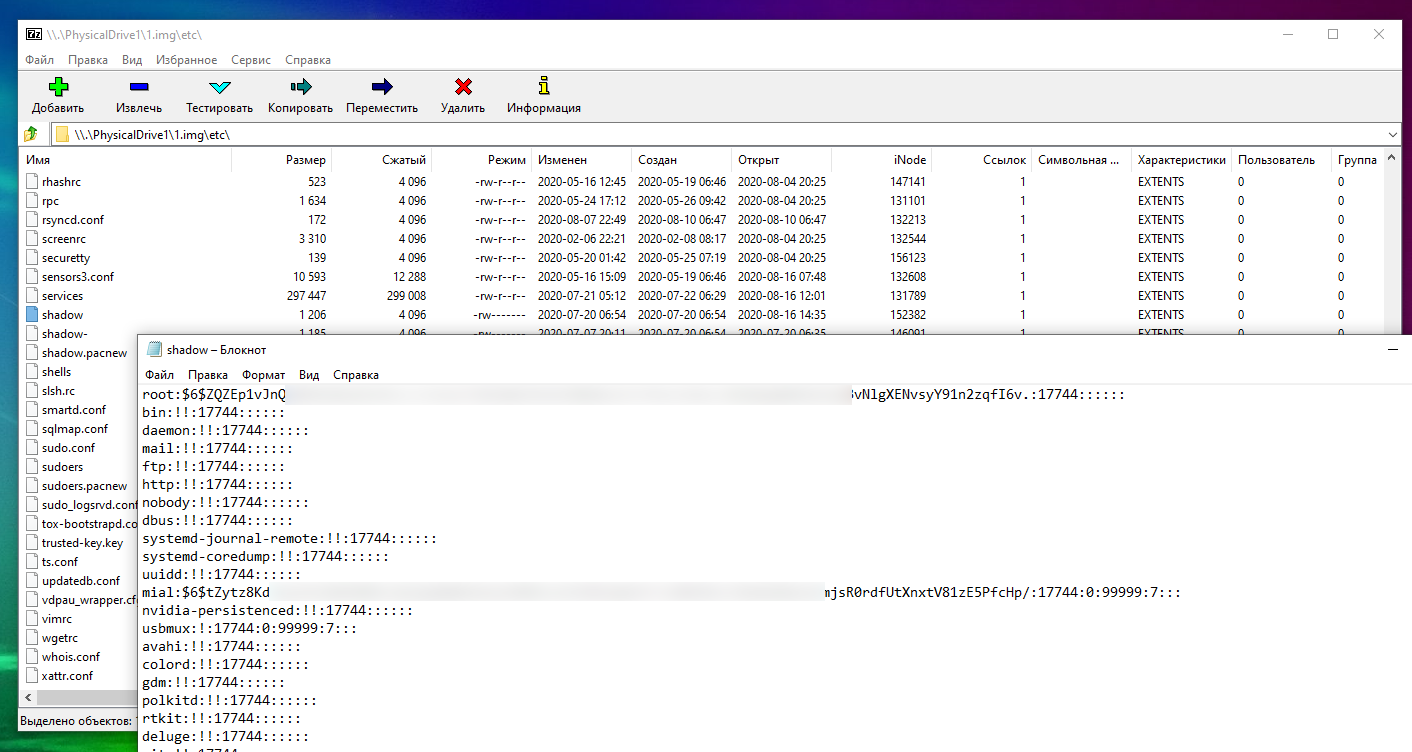Run the Тестировать (Test) toolbar icon
The width and height of the screenshot is (1412, 752).
click(x=219, y=87)
